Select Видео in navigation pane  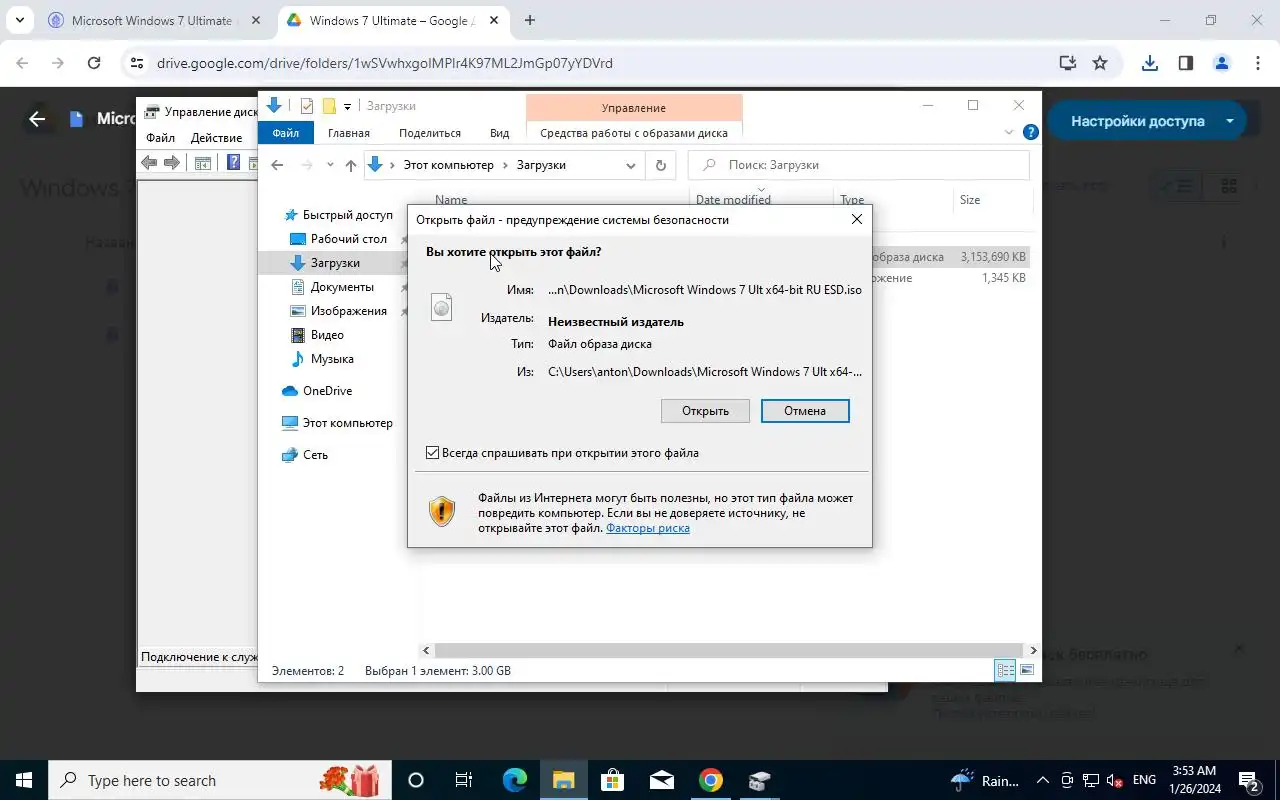click(327, 335)
